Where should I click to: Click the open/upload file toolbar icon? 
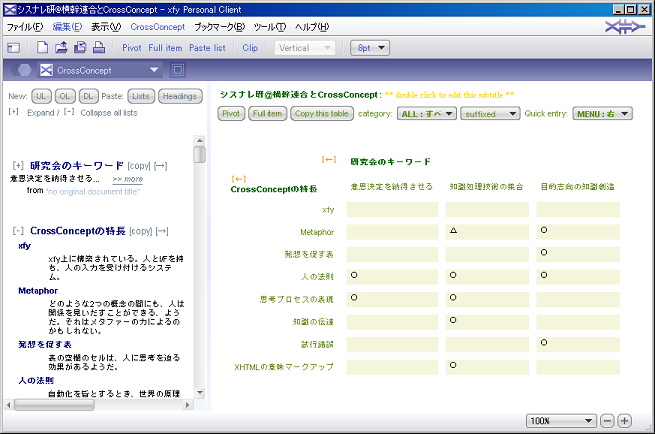[61, 48]
